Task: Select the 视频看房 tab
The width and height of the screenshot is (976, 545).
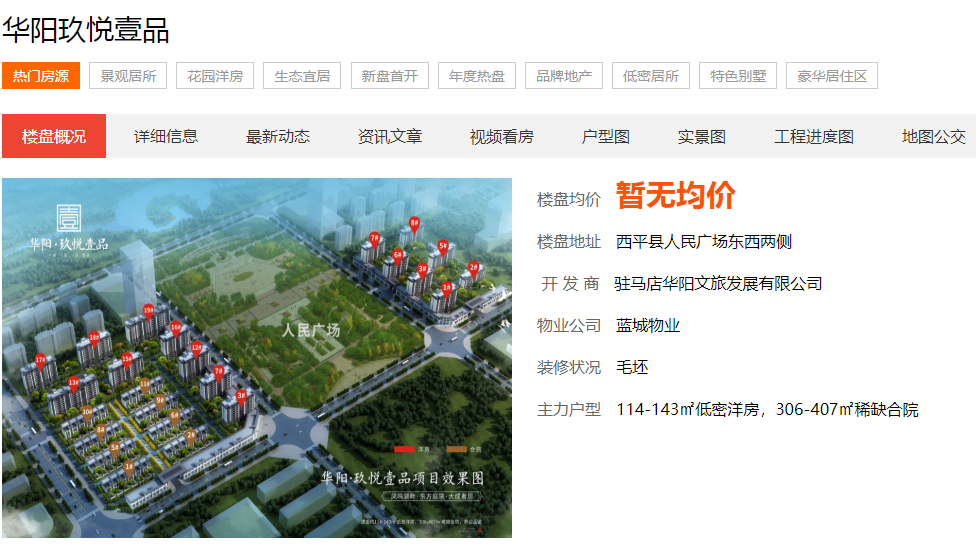Action: click(x=502, y=136)
